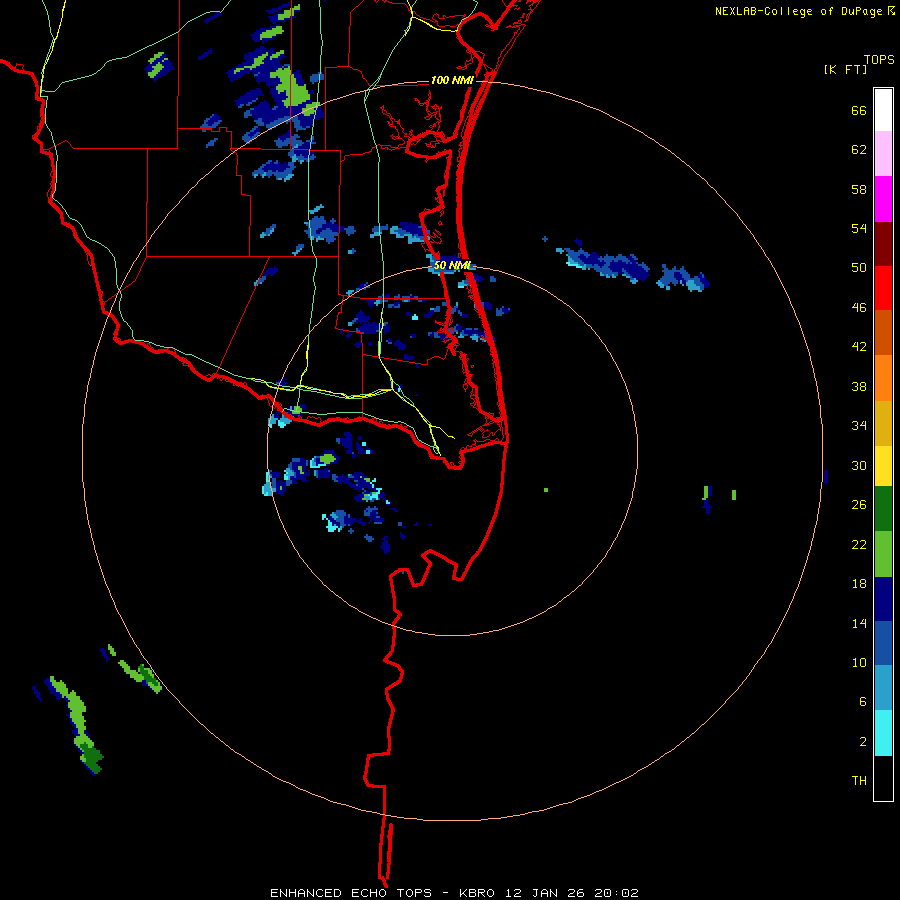This screenshot has height=900, width=900.
Task: Click the gold legend swatch
Action: tap(883, 423)
